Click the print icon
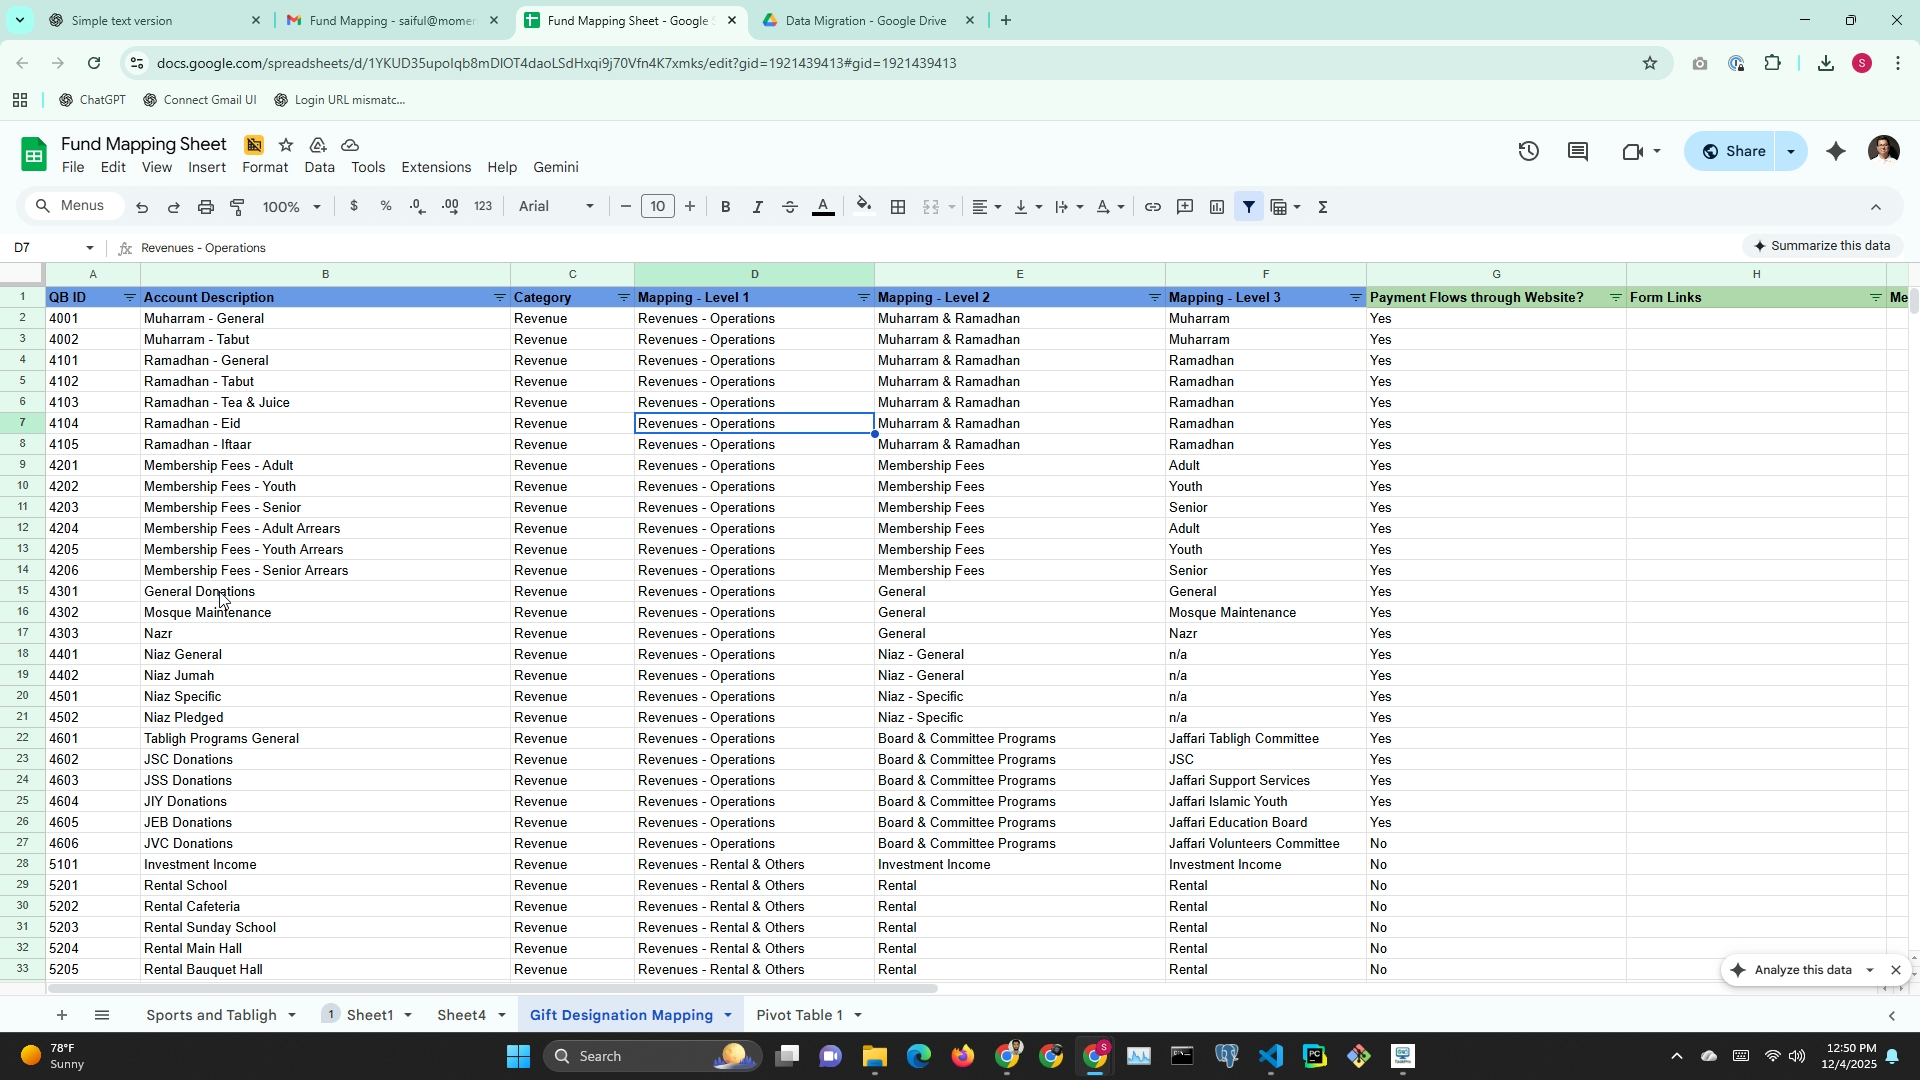Image resolution: width=1920 pixels, height=1080 pixels. [205, 207]
